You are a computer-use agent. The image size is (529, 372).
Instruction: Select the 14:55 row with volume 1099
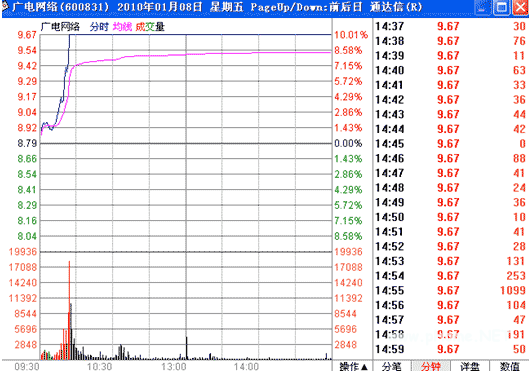coord(450,290)
